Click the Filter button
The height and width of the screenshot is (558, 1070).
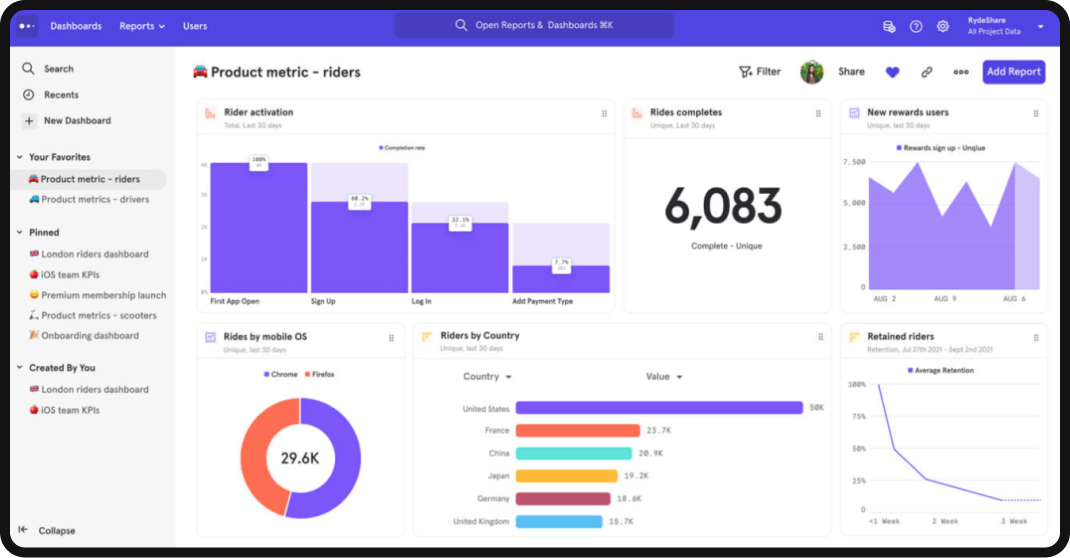point(760,72)
